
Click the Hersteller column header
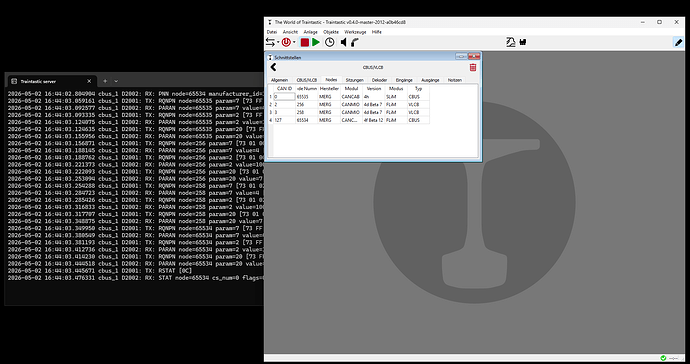coord(329,88)
